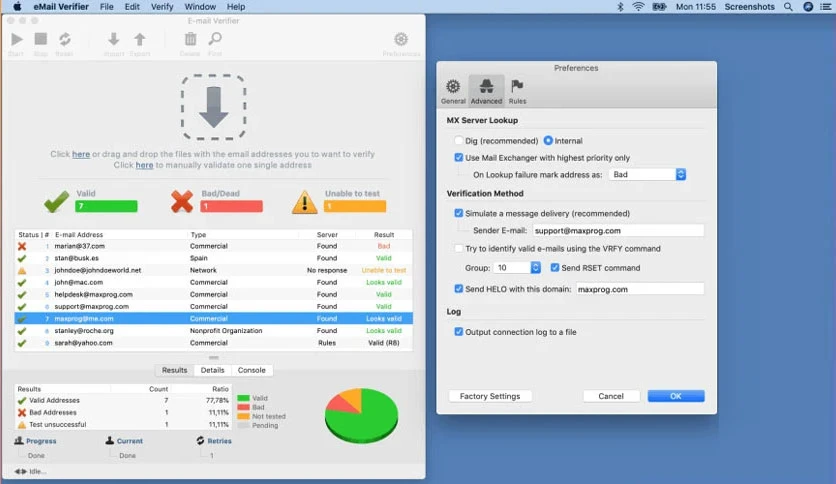Click the Factory Settings button
This screenshot has width=836, height=484.
(490, 396)
